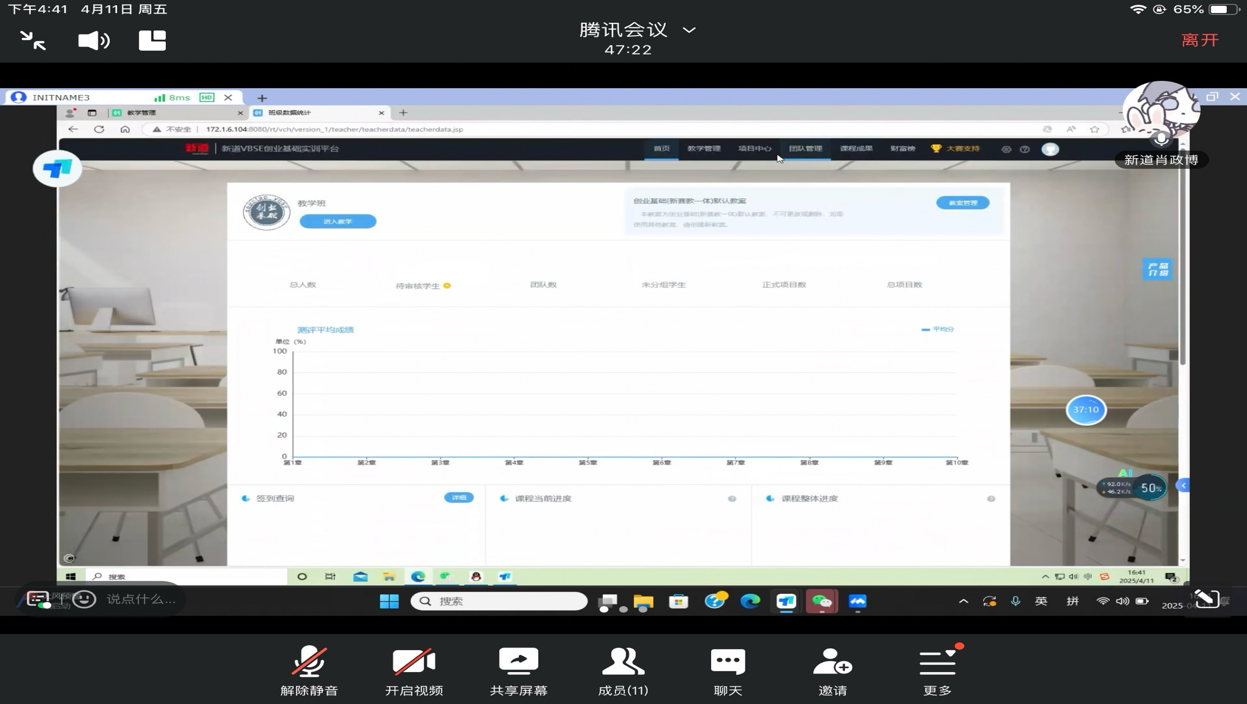
Task: Close the 班级数据统计 browser tab
Action: [x=381, y=113]
